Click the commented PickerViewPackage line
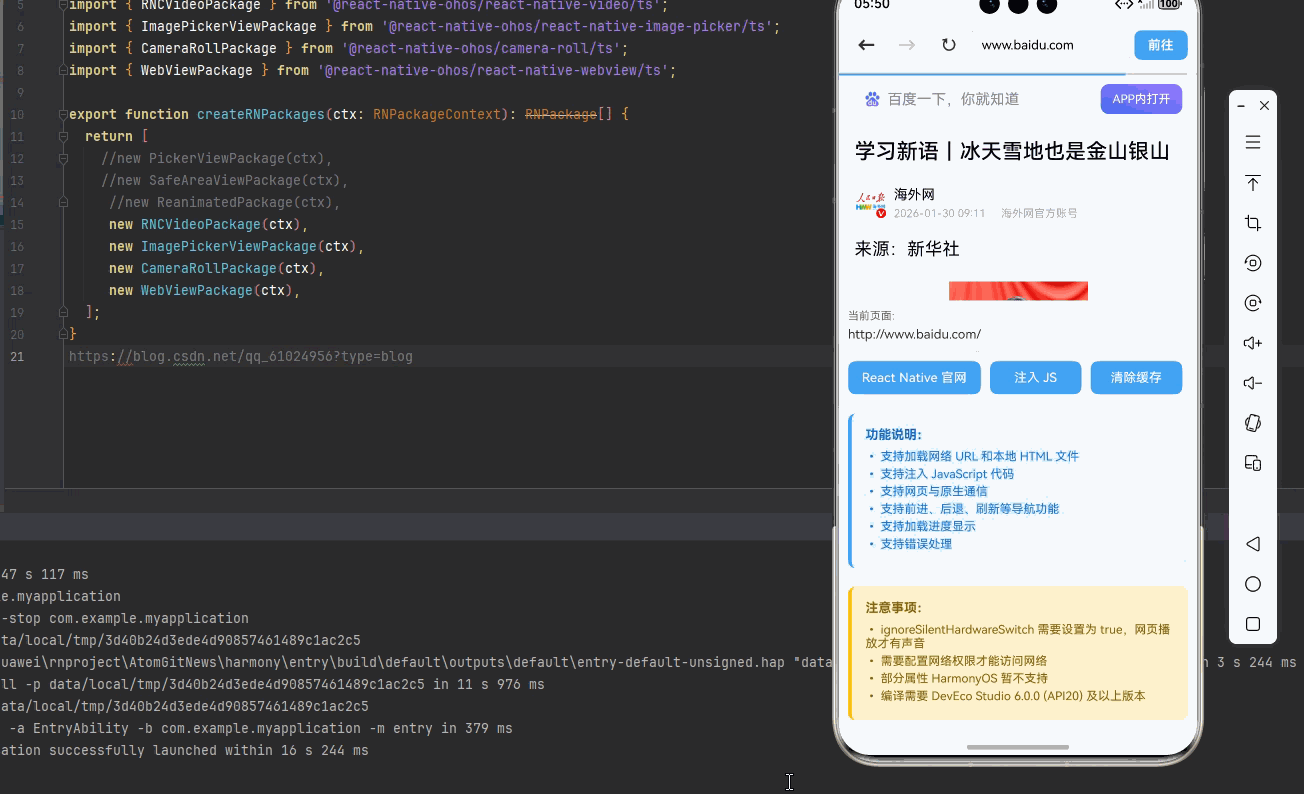Screen dimensions: 1304x794 (x=216, y=158)
